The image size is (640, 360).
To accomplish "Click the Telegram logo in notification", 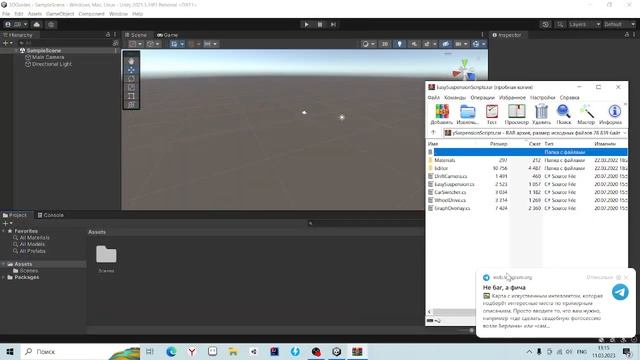I will coord(620,292).
